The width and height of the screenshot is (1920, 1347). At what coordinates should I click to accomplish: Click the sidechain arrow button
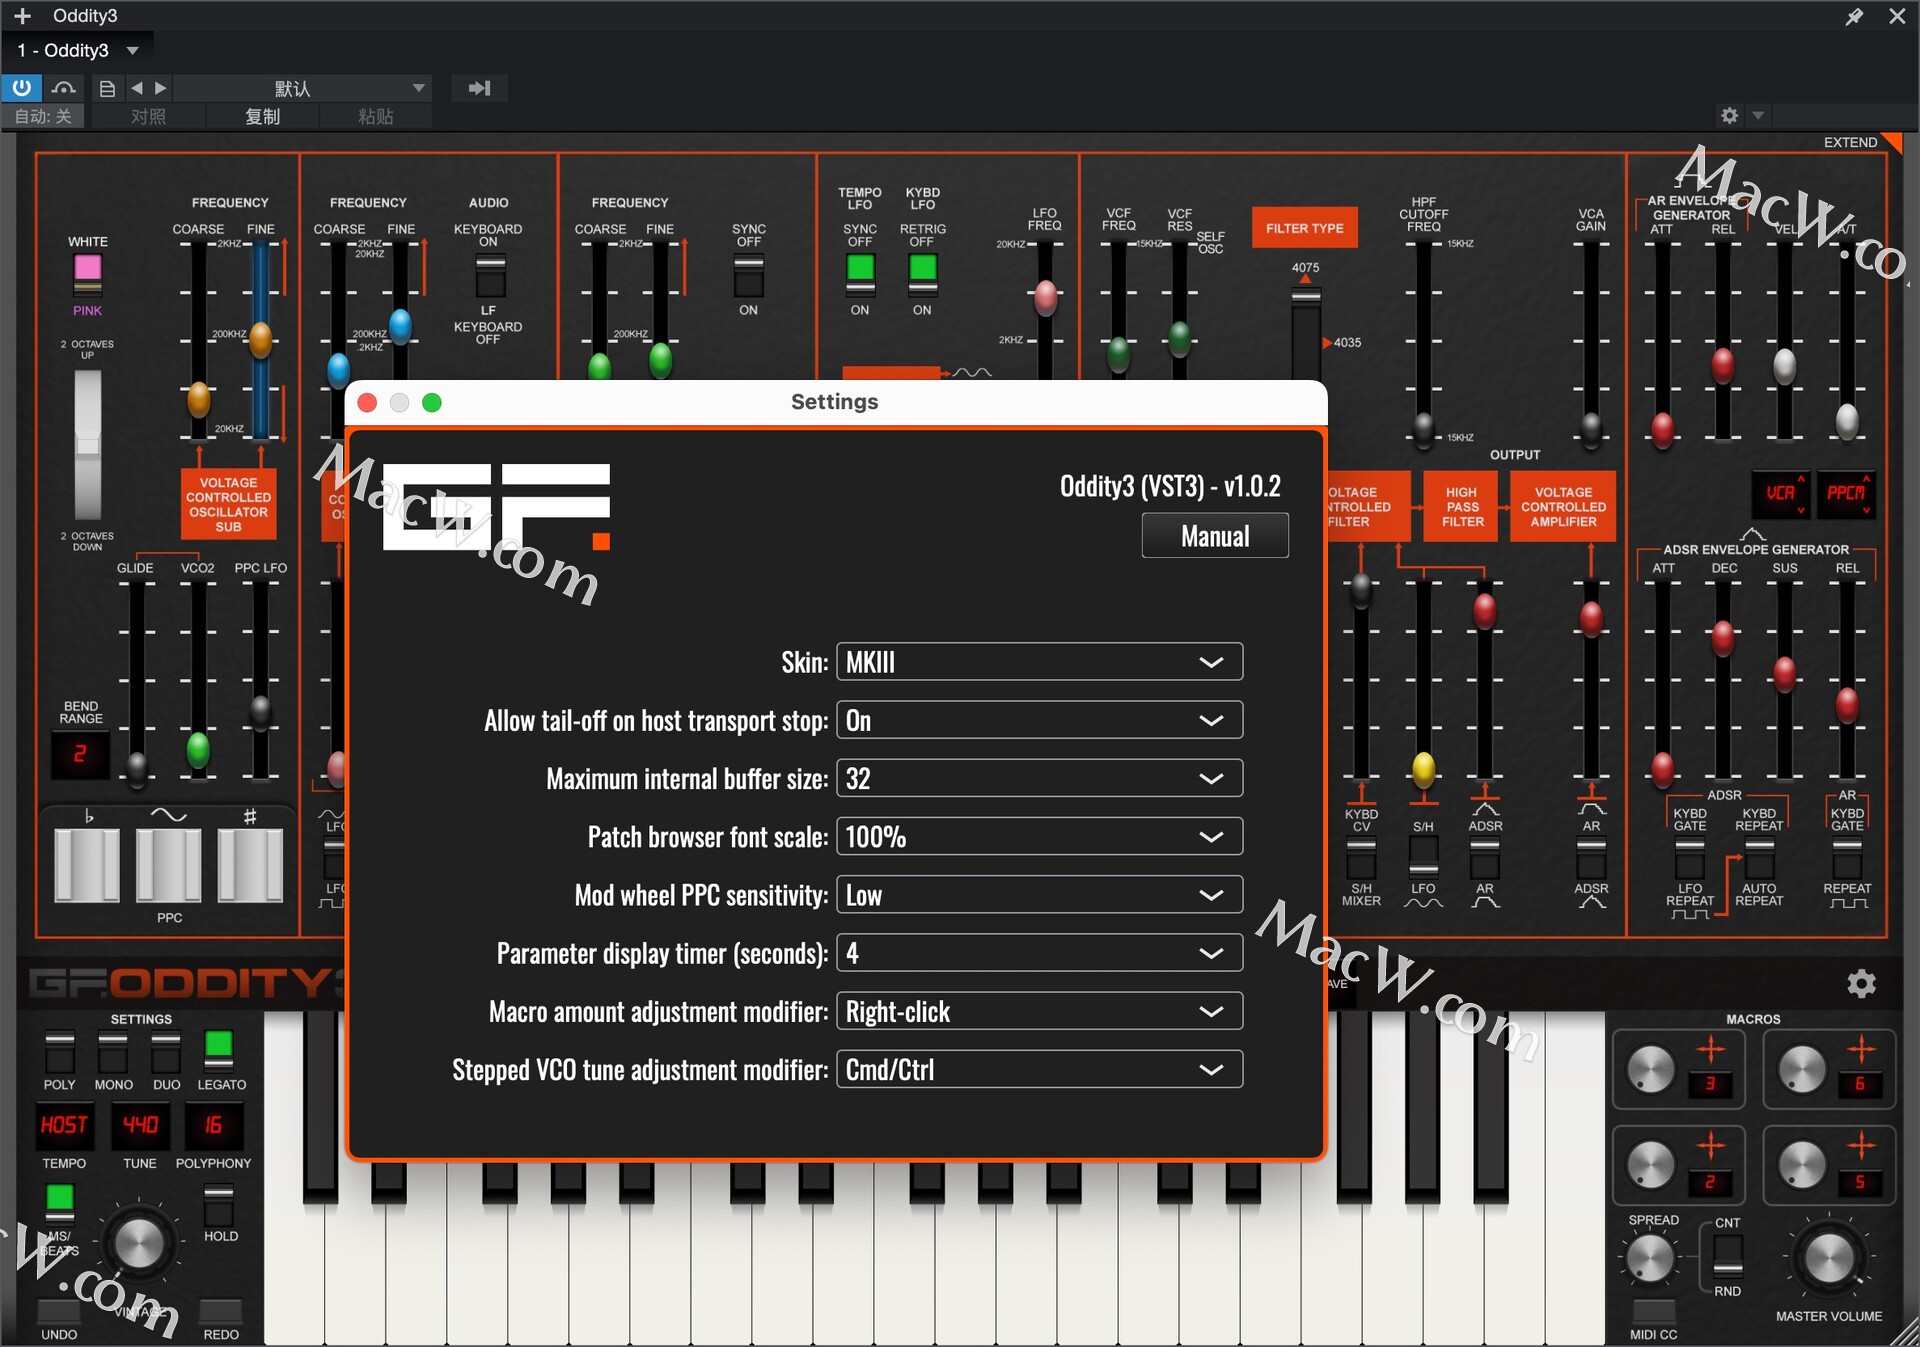click(479, 88)
